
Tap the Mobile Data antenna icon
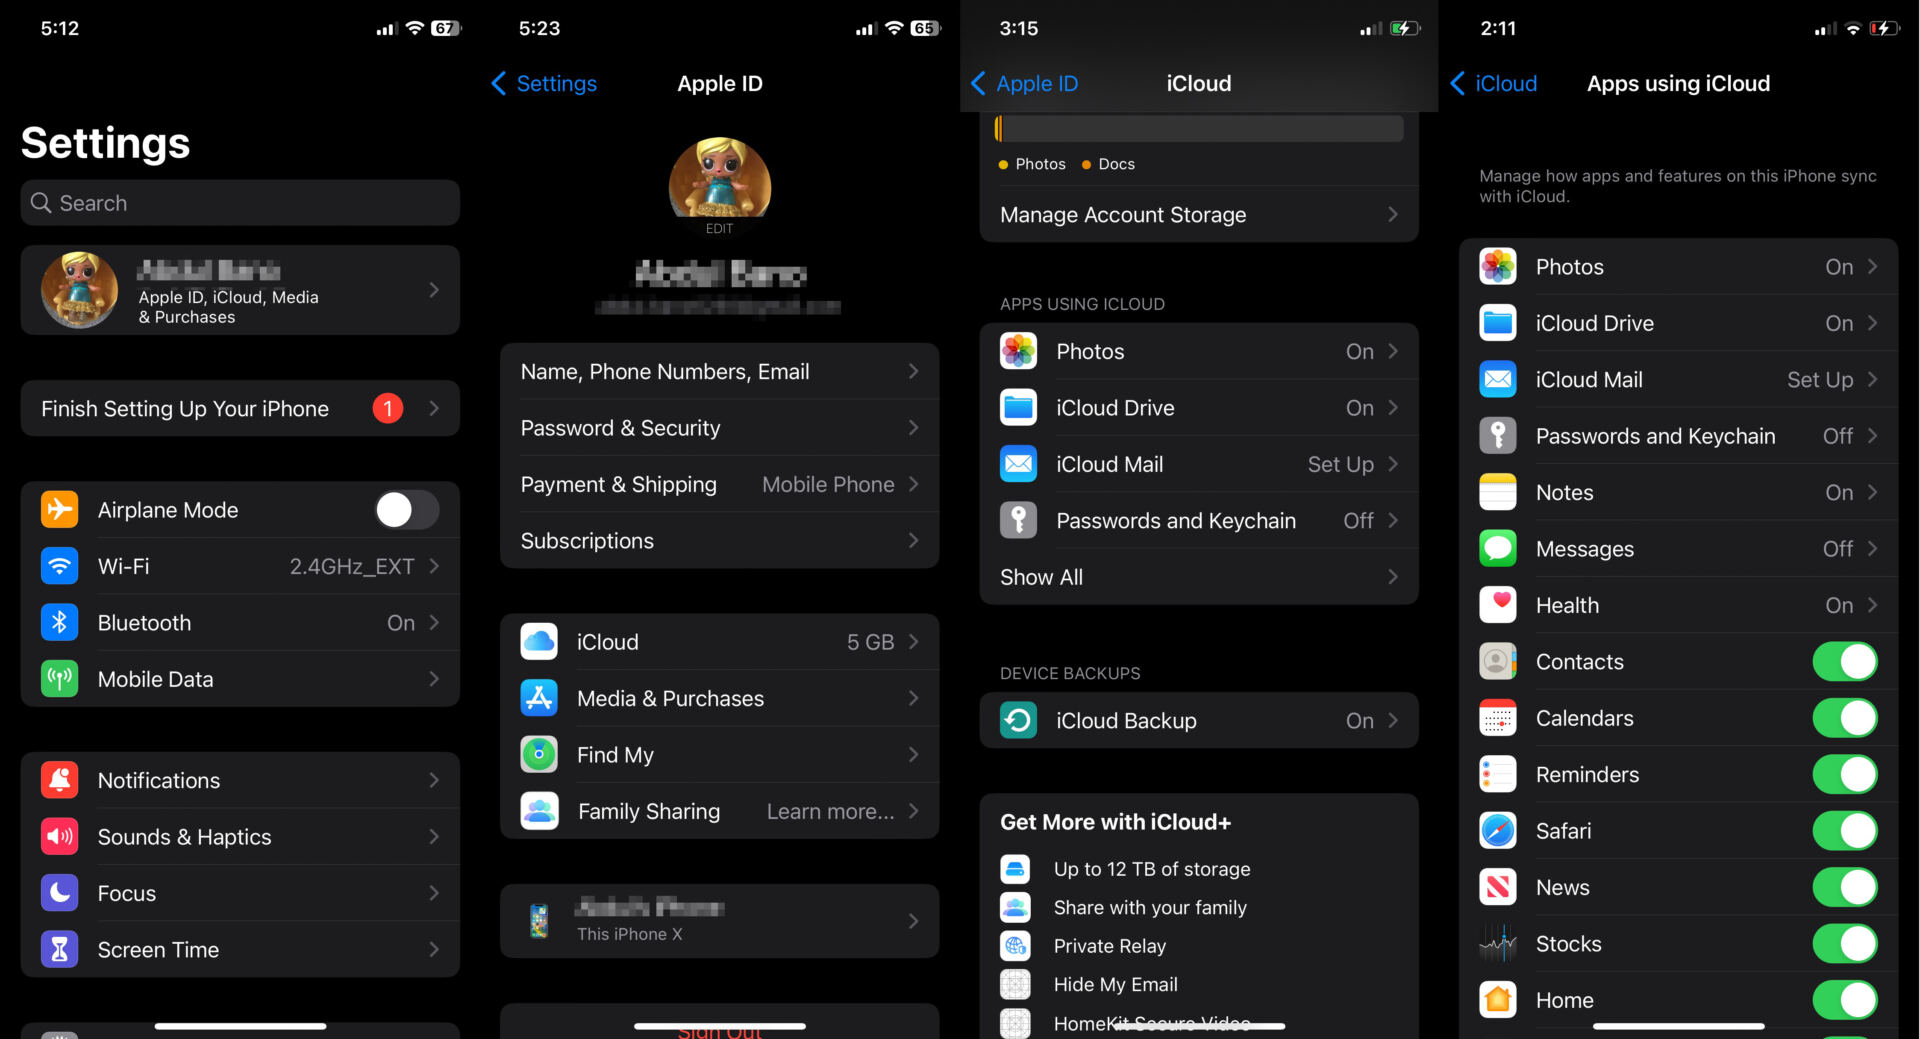click(x=59, y=679)
